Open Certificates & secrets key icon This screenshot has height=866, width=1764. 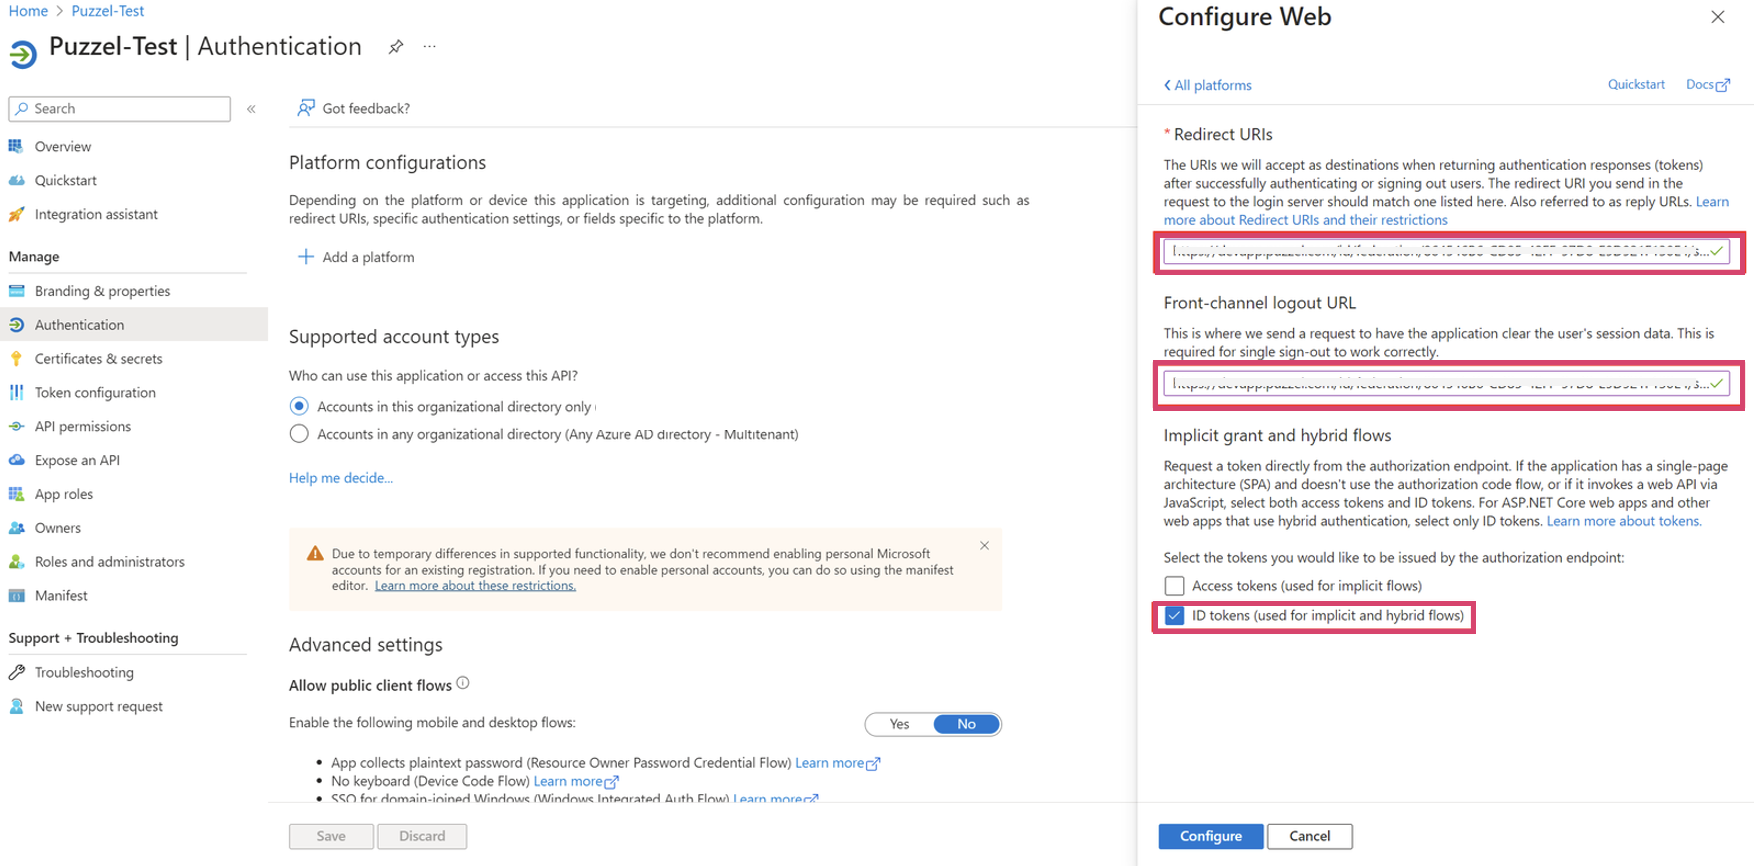pos(17,359)
